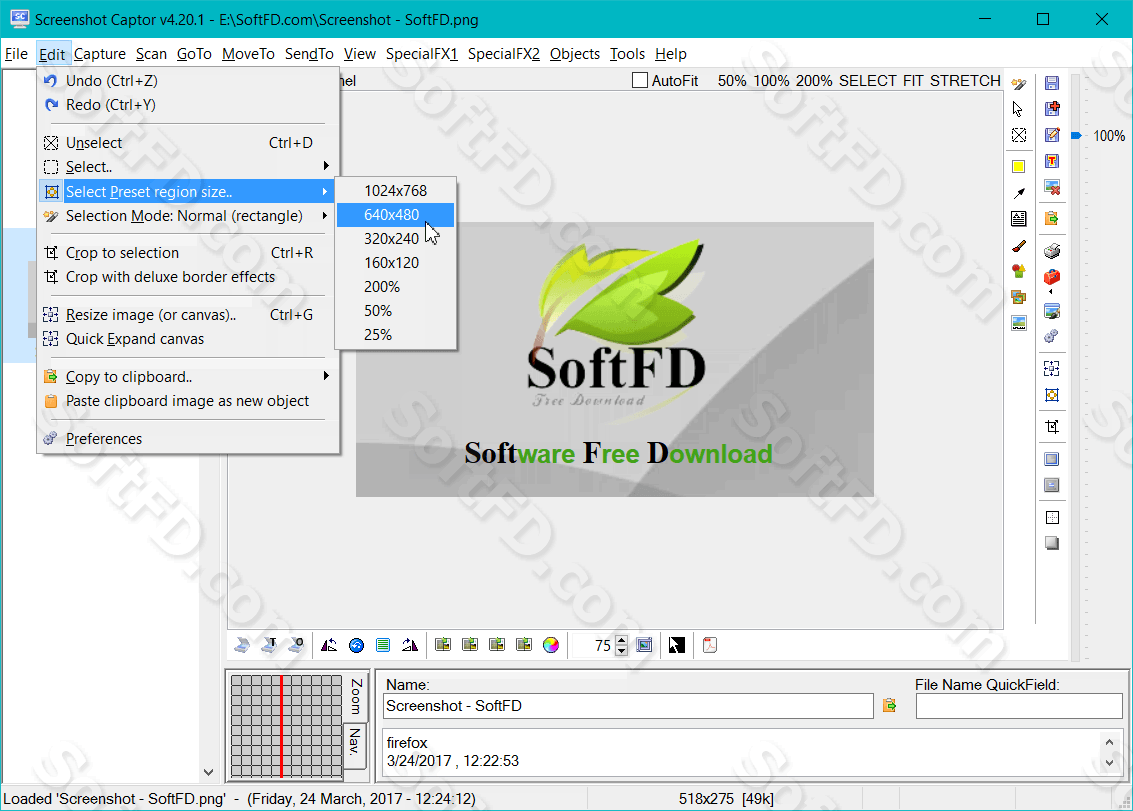This screenshot has width=1133, height=811.
Task: Expand Selection Mode: Normal (rectangle) submenu
Action: [x=188, y=216]
